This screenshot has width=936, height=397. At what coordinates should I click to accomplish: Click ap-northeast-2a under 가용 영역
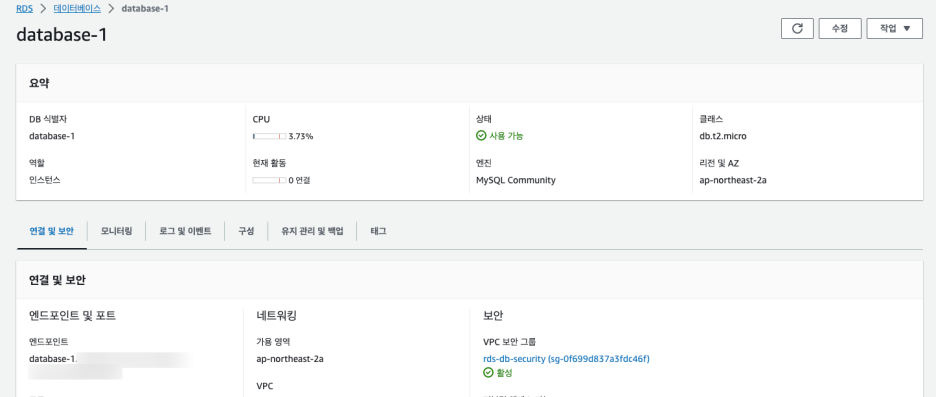click(290, 359)
